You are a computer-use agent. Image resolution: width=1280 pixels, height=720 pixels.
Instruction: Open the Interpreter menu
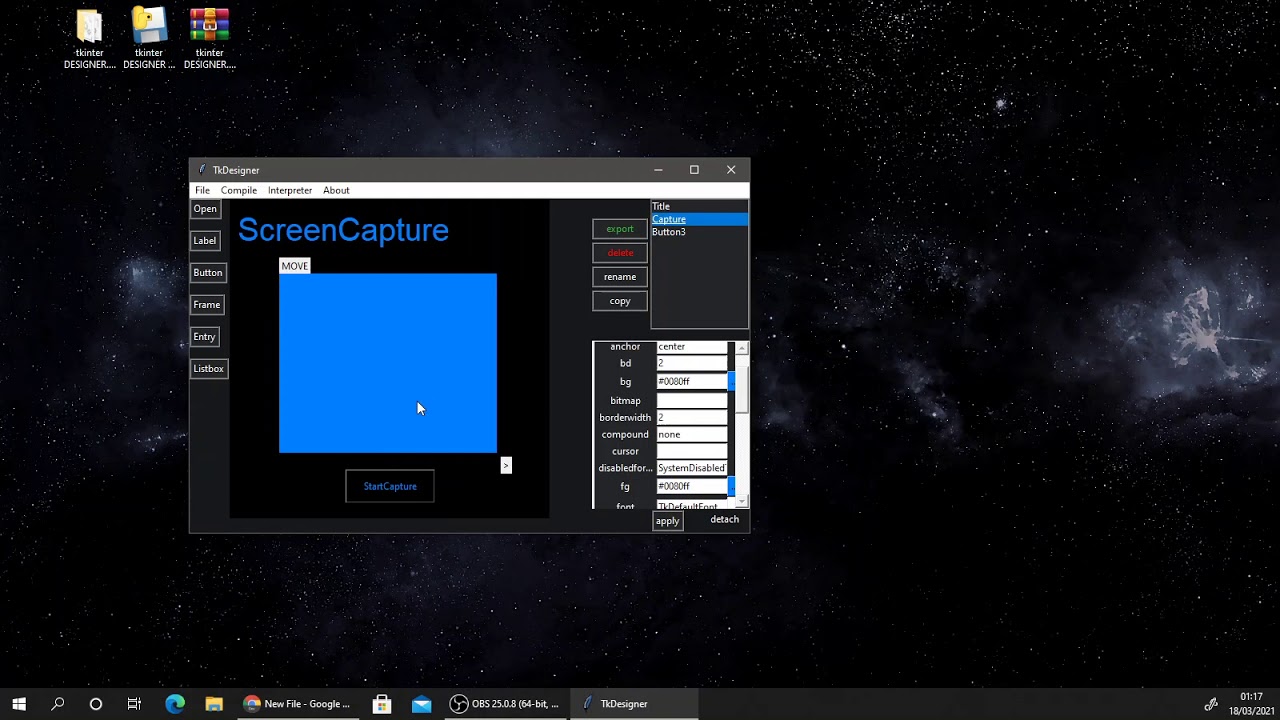[290, 190]
